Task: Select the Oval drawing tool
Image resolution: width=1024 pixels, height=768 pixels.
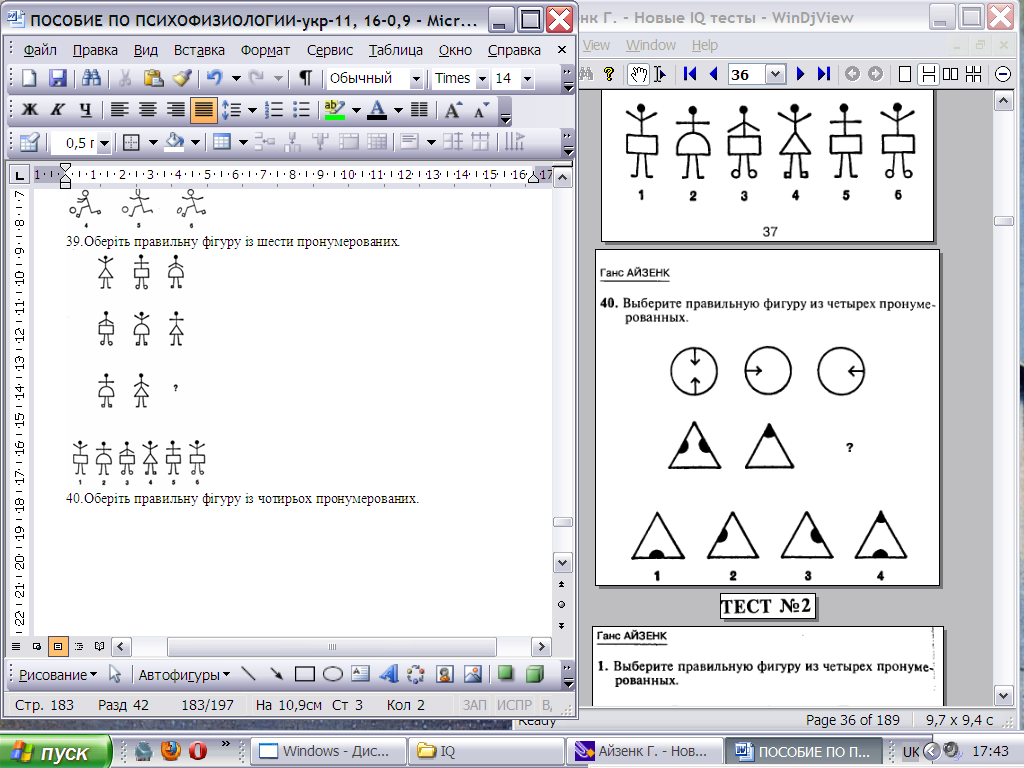Action: click(x=332, y=674)
